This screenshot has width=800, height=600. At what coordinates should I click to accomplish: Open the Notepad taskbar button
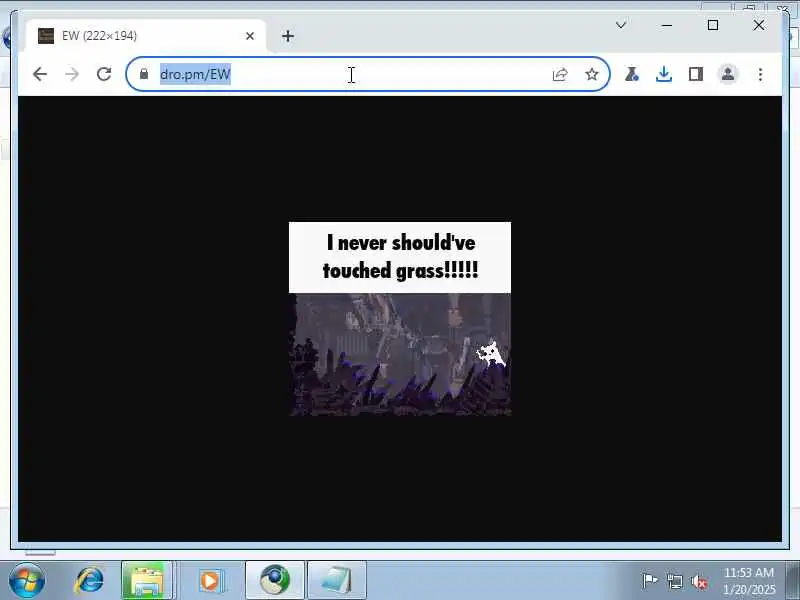point(337,580)
